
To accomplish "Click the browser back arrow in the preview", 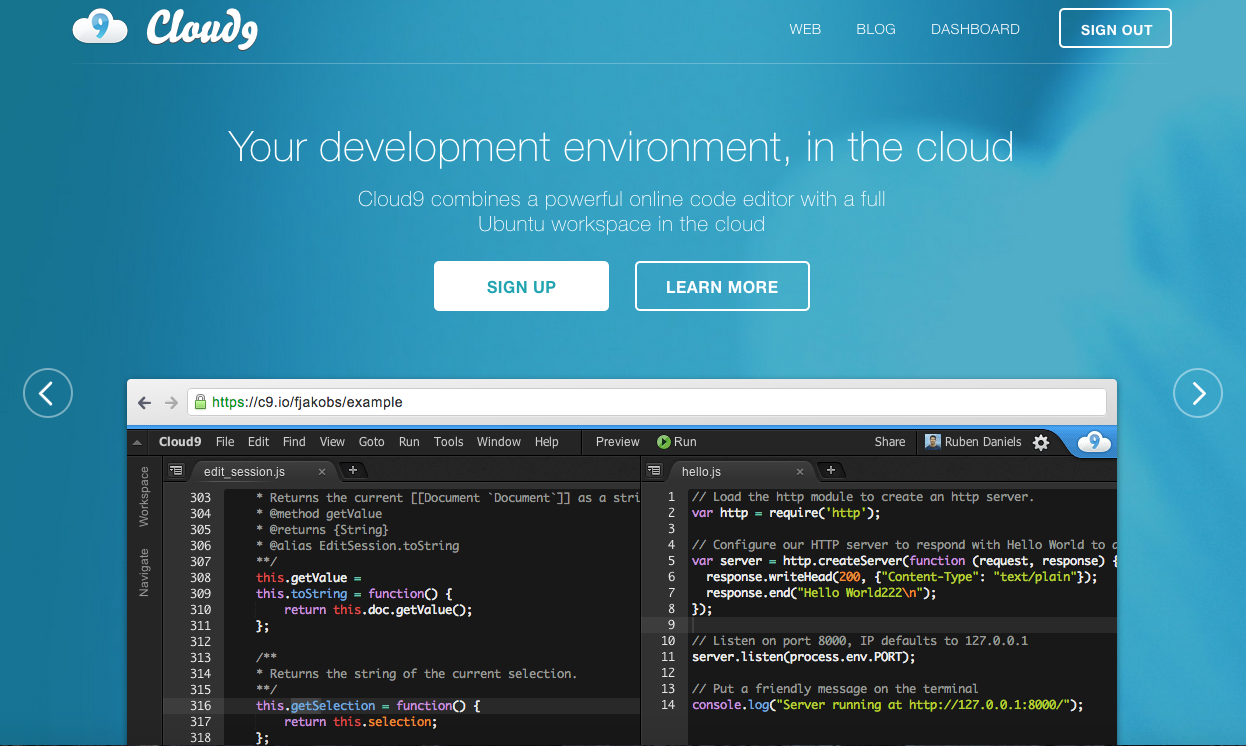I will (145, 402).
